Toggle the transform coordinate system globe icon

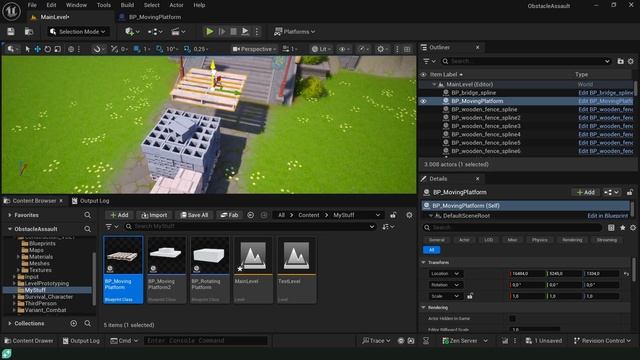click(x=71, y=49)
